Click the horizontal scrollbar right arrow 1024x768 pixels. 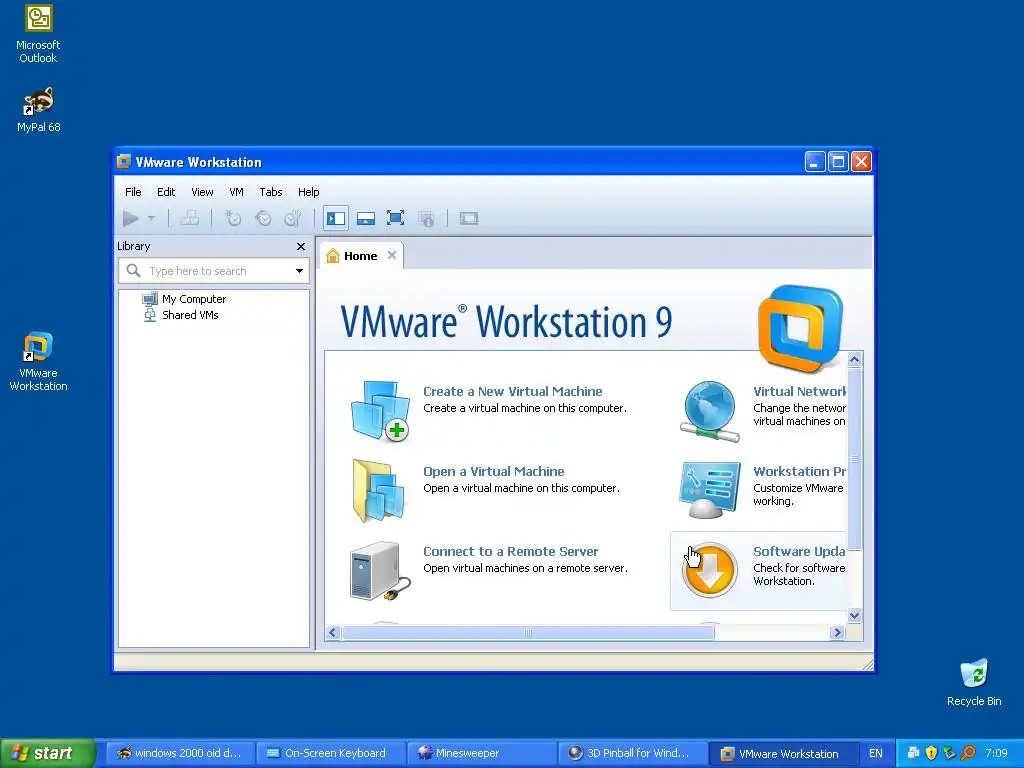(x=837, y=632)
